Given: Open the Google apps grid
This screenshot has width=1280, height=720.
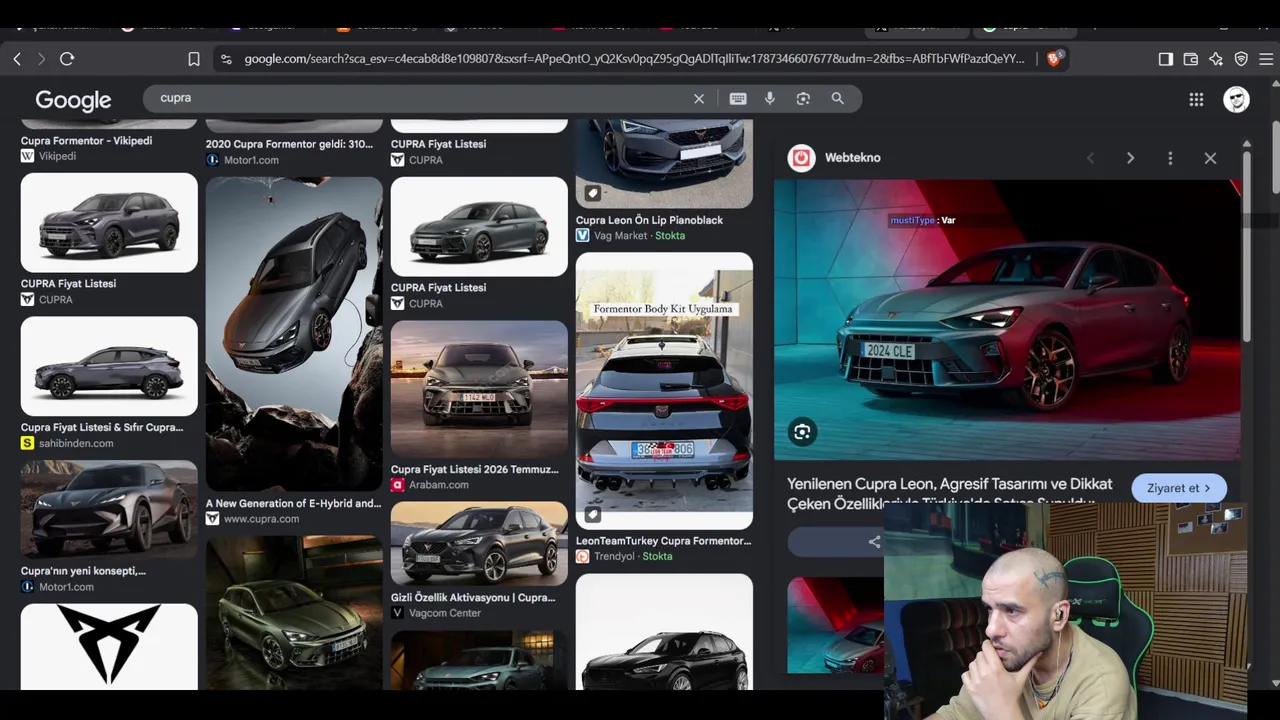Looking at the screenshot, I should click(1196, 99).
